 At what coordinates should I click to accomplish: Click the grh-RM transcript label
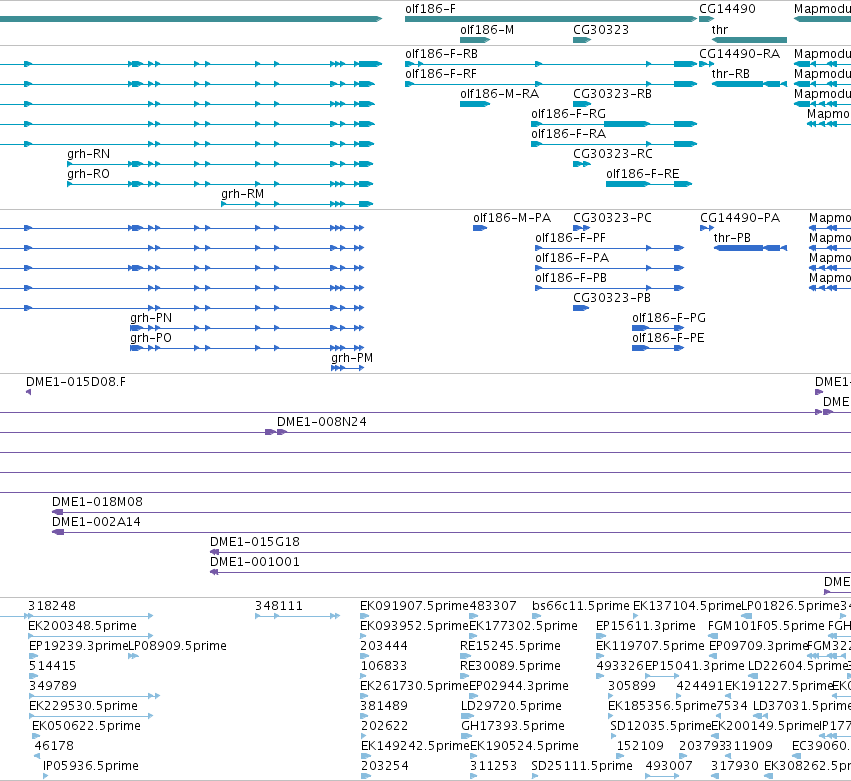tap(243, 194)
